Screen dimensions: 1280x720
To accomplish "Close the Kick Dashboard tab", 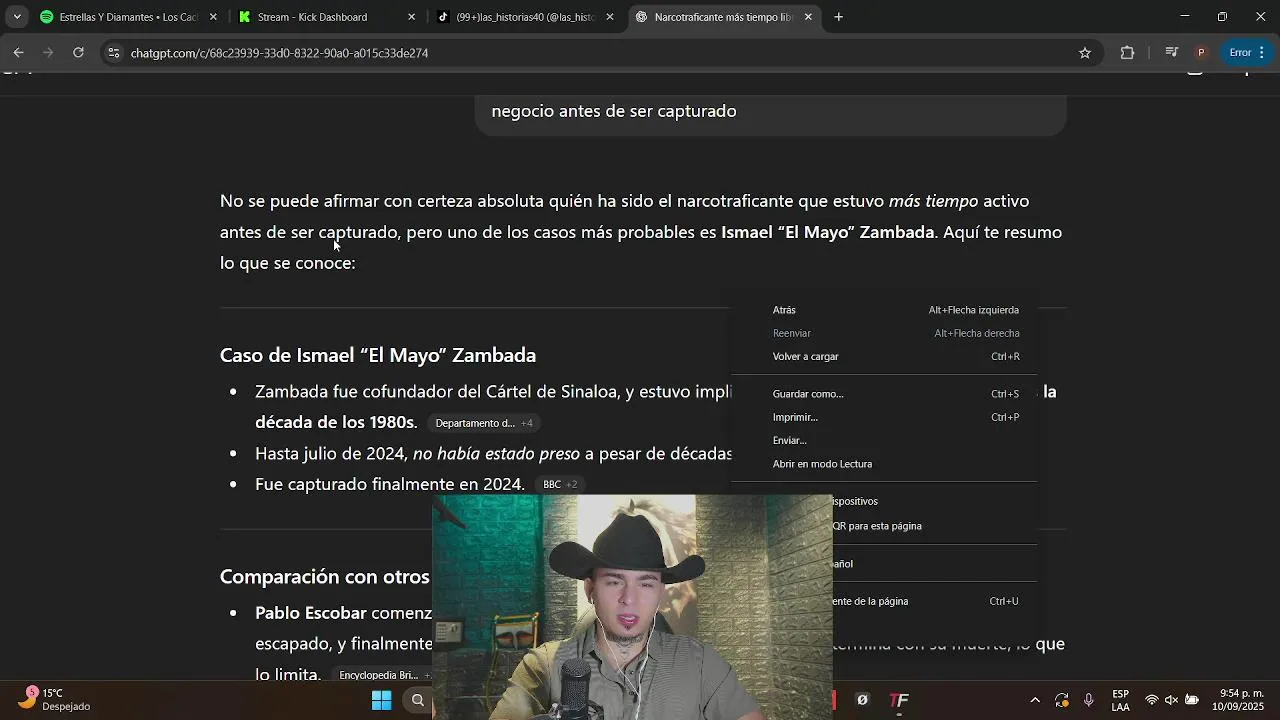I will point(411,17).
